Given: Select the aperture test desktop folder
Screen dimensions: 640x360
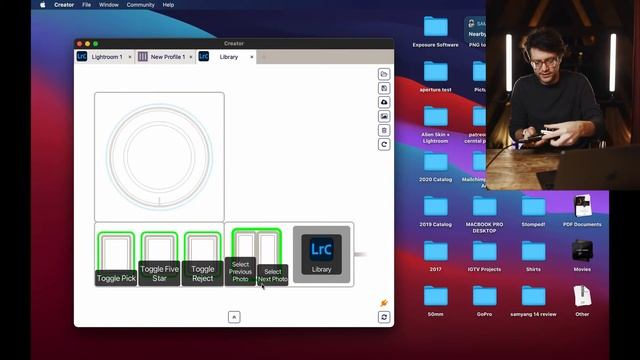Looking at the screenshot, I should click(436, 76).
